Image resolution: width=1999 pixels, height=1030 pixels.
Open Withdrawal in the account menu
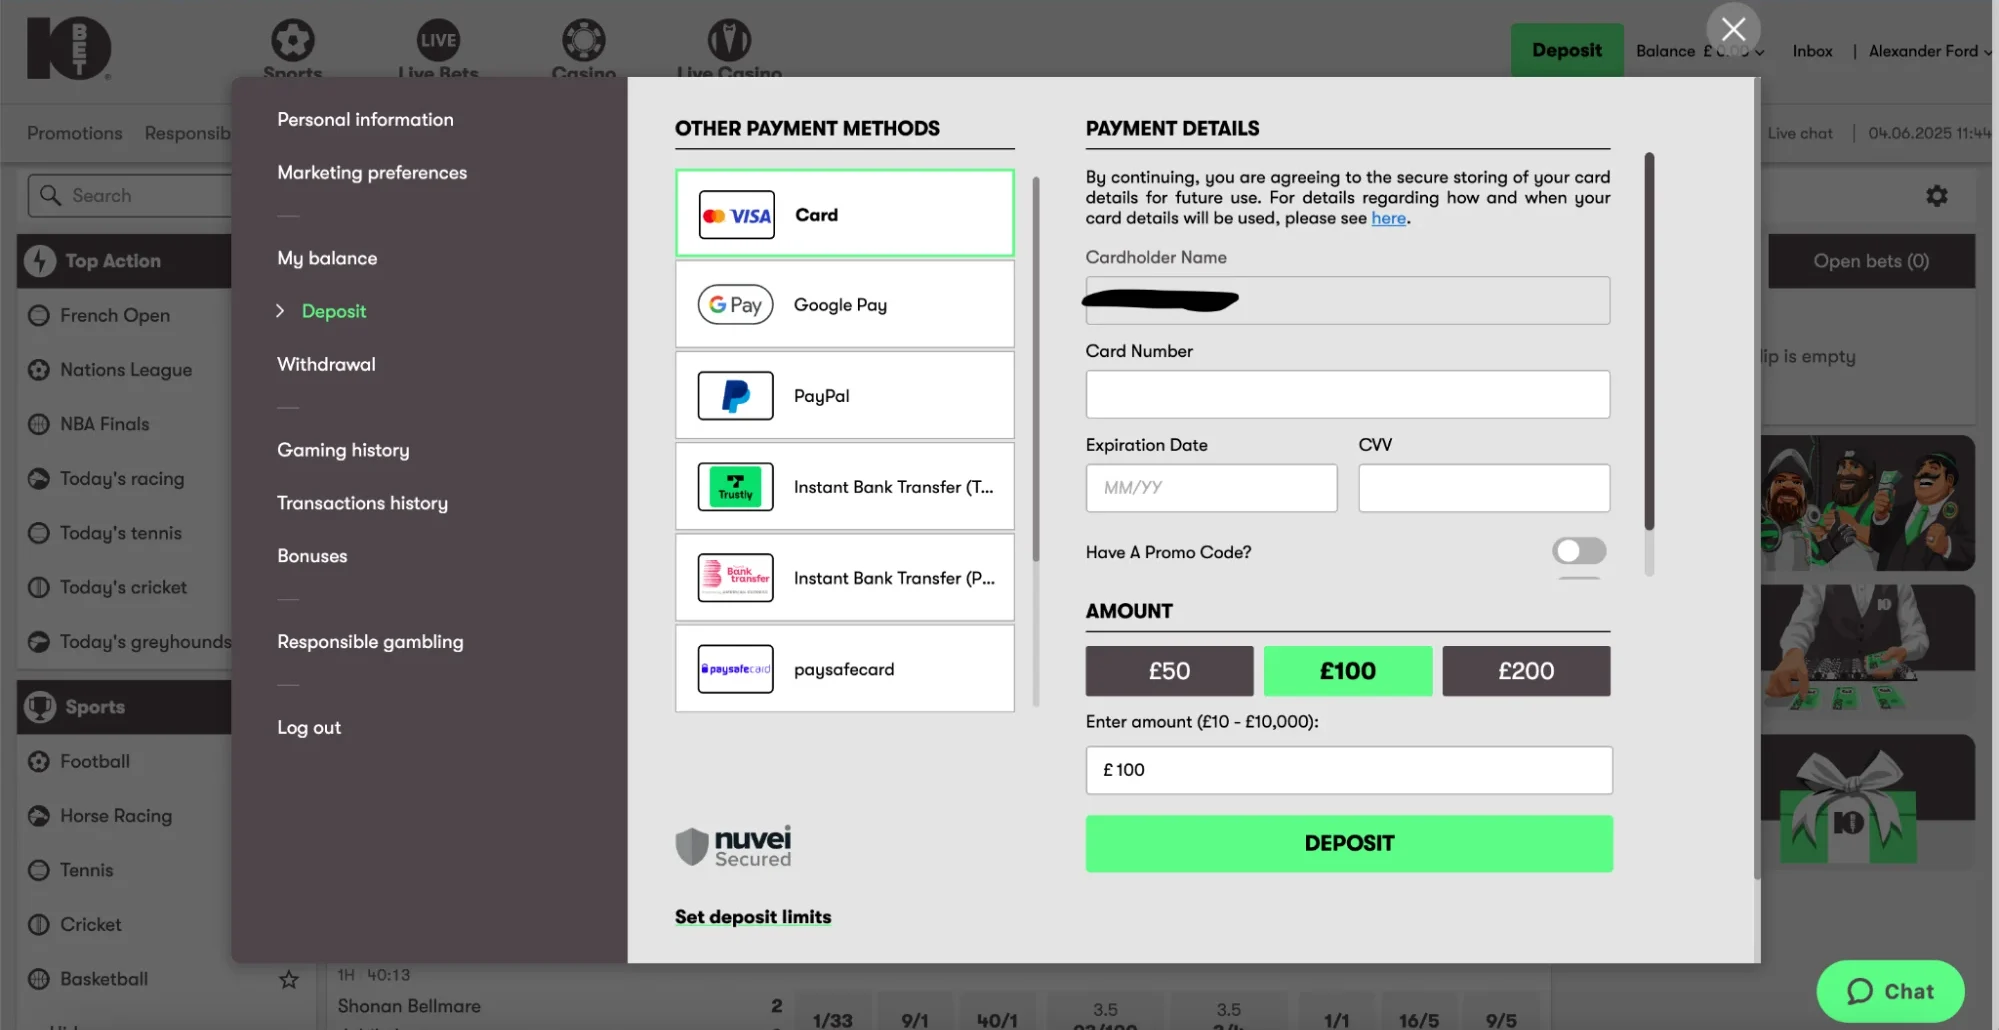point(326,365)
